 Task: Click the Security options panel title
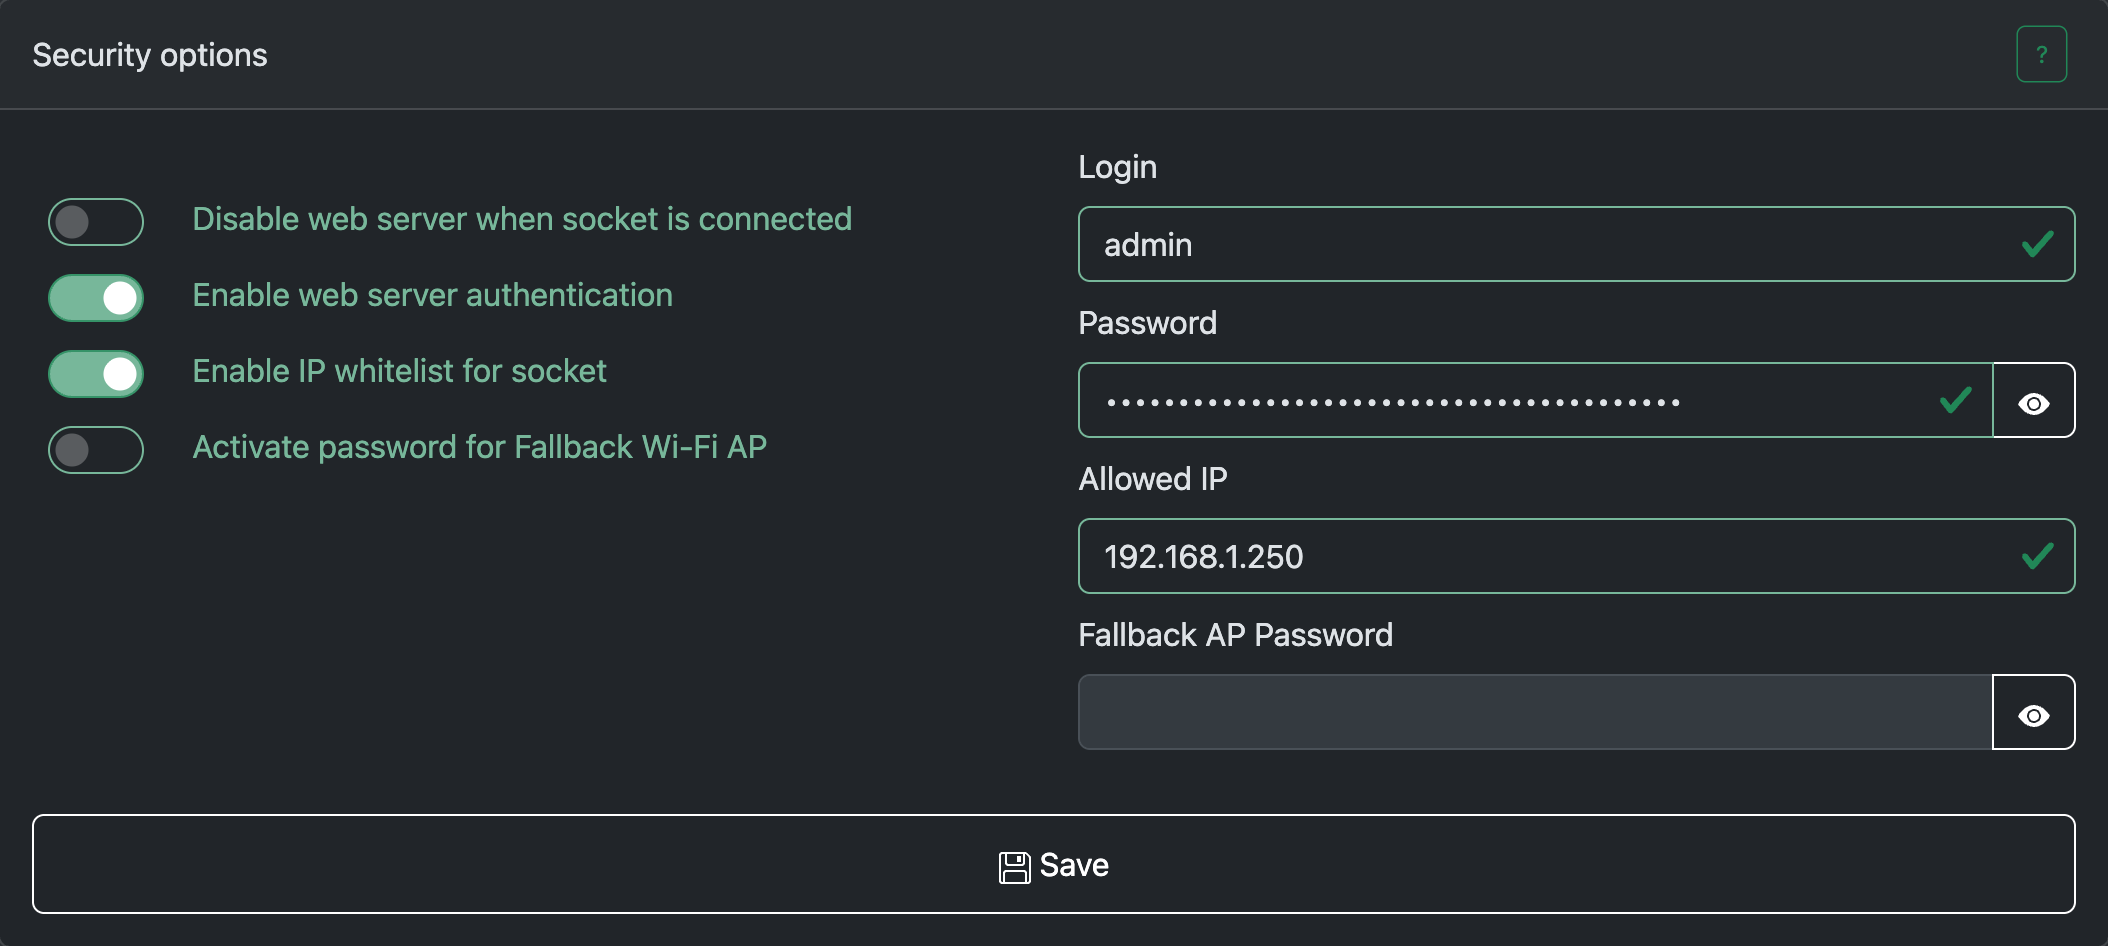150,55
